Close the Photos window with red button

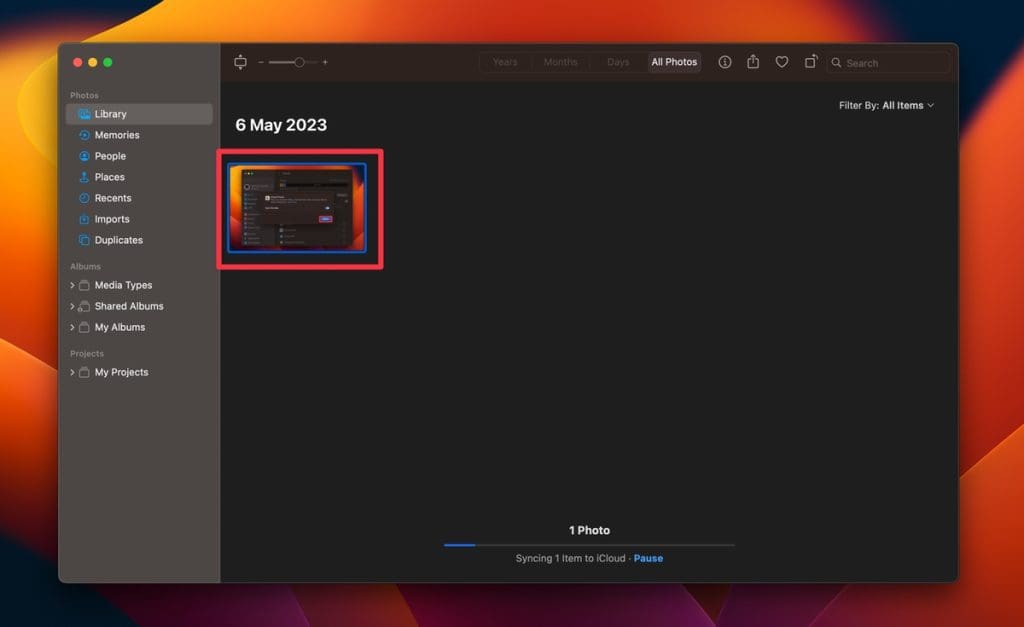tap(77, 62)
